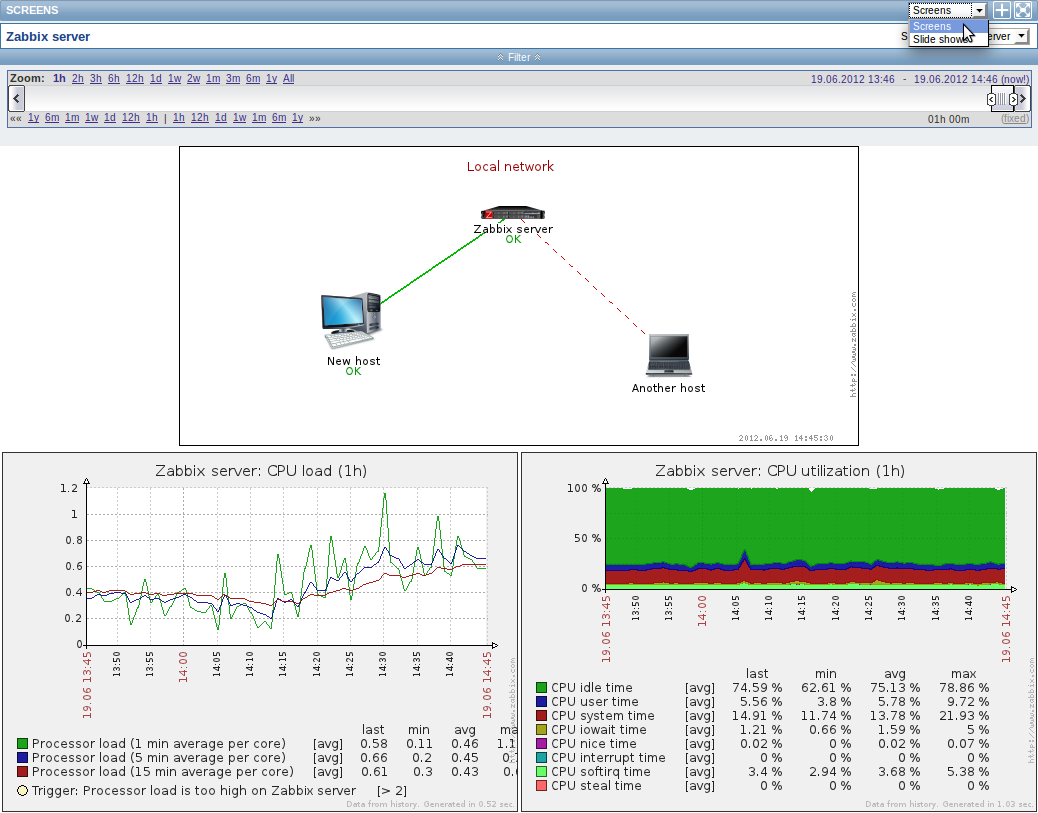Click the Local network map title

pyautogui.click(x=510, y=166)
